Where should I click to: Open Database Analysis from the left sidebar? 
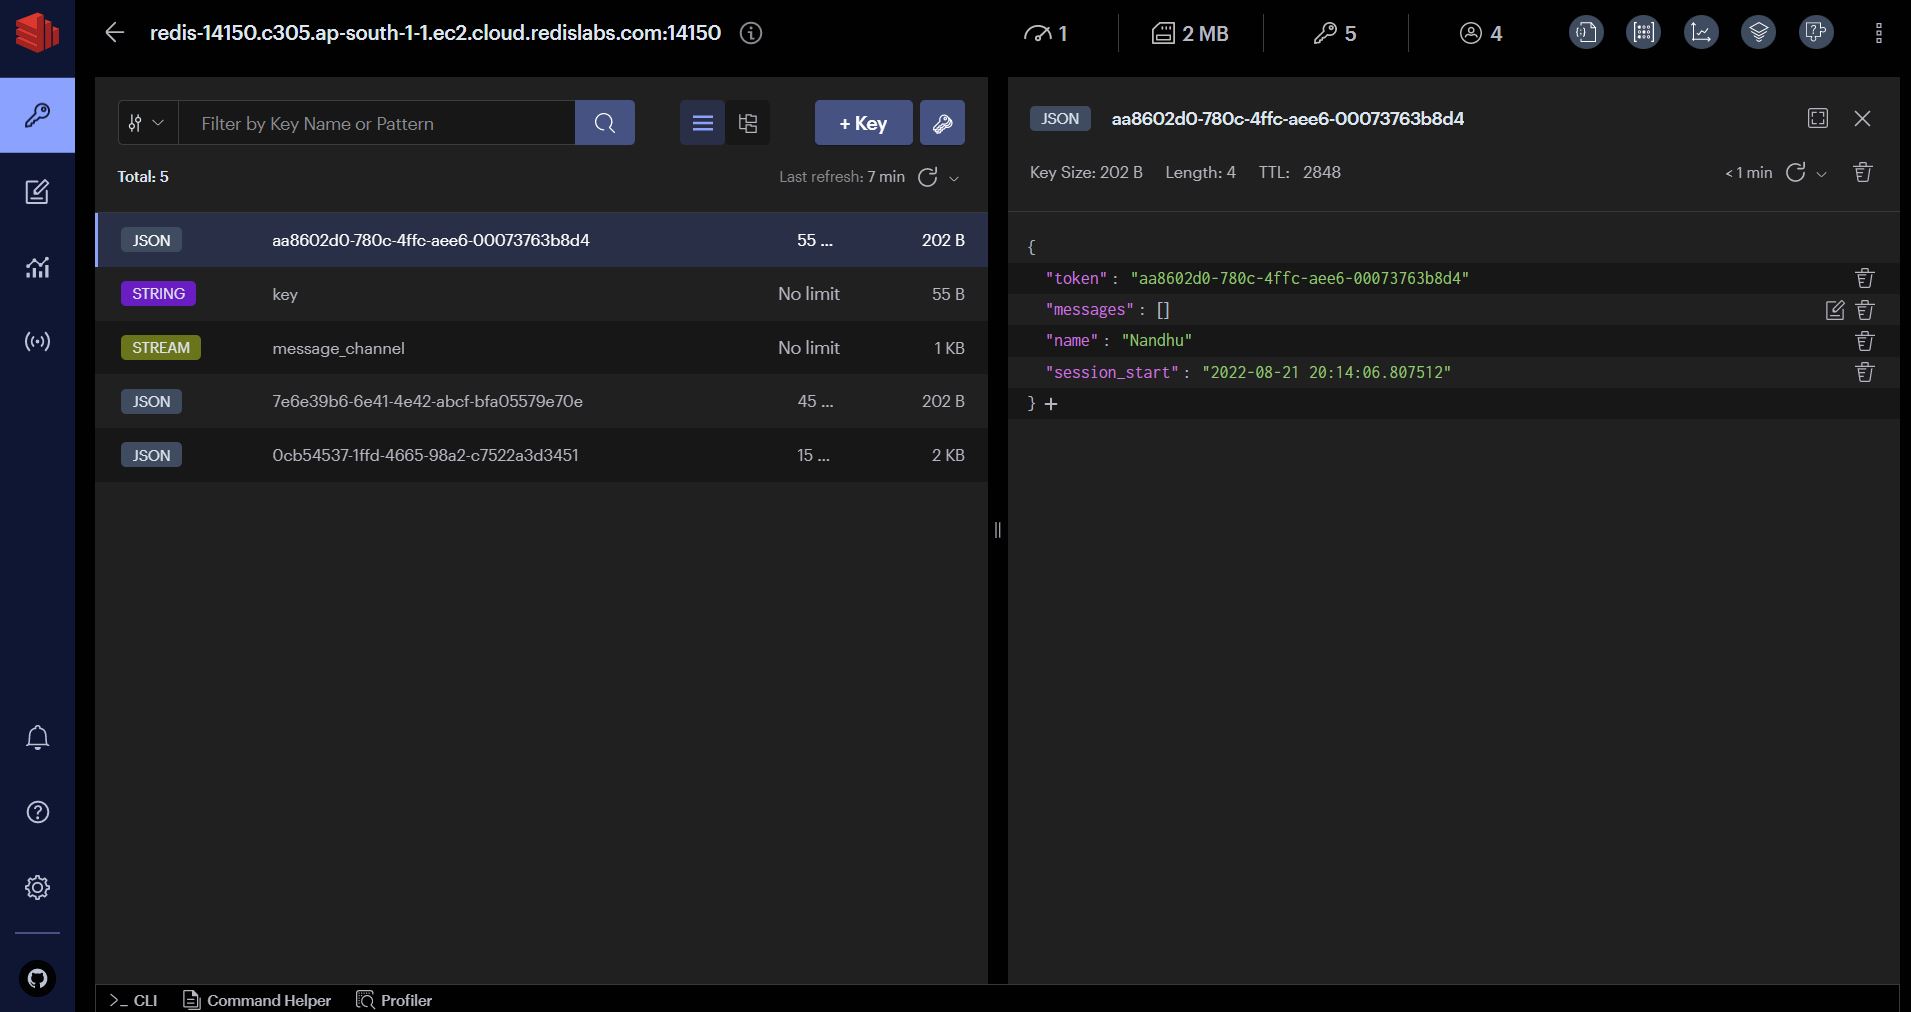(37, 267)
